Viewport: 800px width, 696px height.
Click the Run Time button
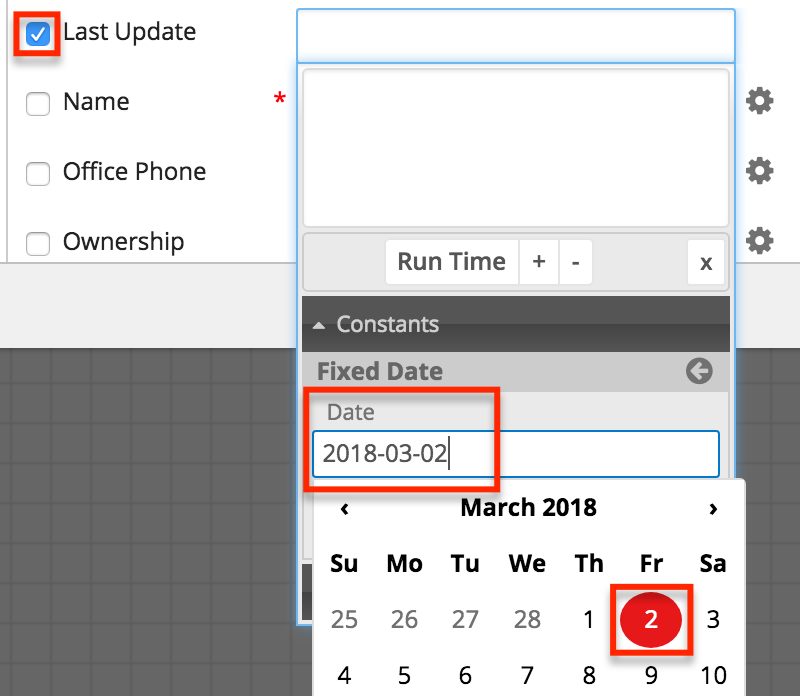coord(451,262)
